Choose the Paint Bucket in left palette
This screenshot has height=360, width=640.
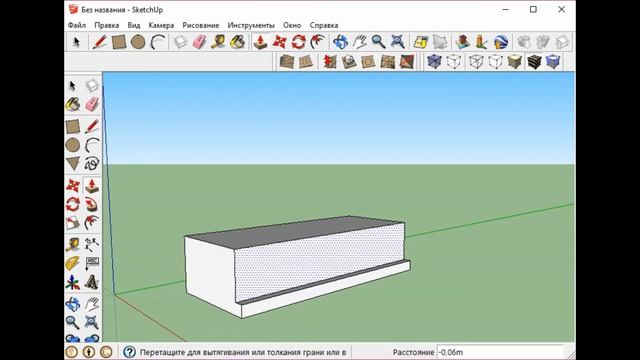point(73,104)
